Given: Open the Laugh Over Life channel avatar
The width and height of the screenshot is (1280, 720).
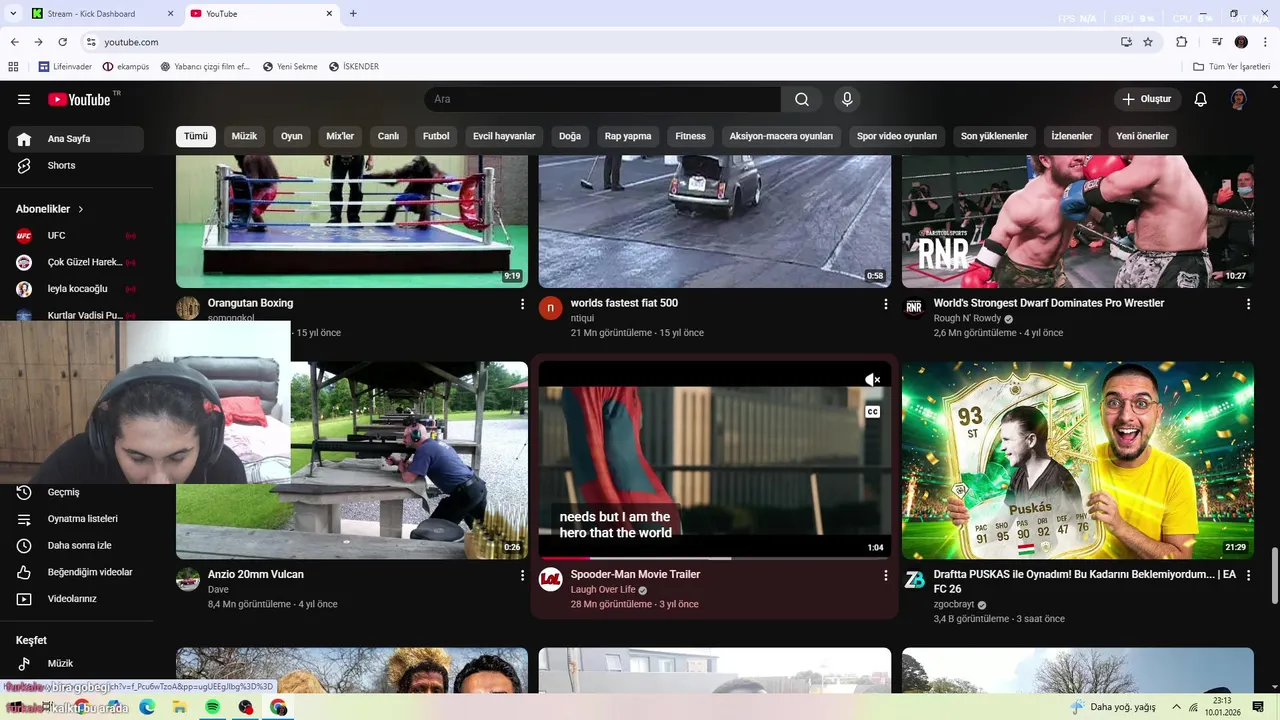Looking at the screenshot, I should point(551,579).
